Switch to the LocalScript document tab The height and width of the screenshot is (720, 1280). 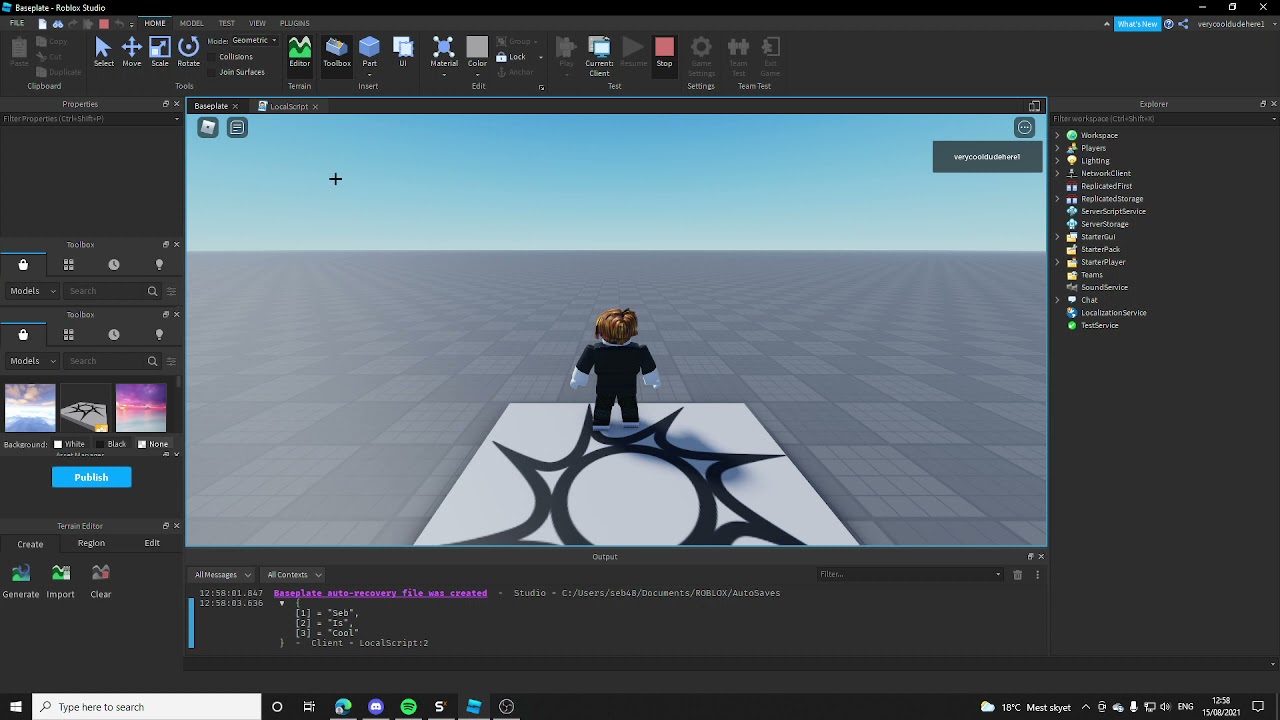pyautogui.click(x=288, y=106)
